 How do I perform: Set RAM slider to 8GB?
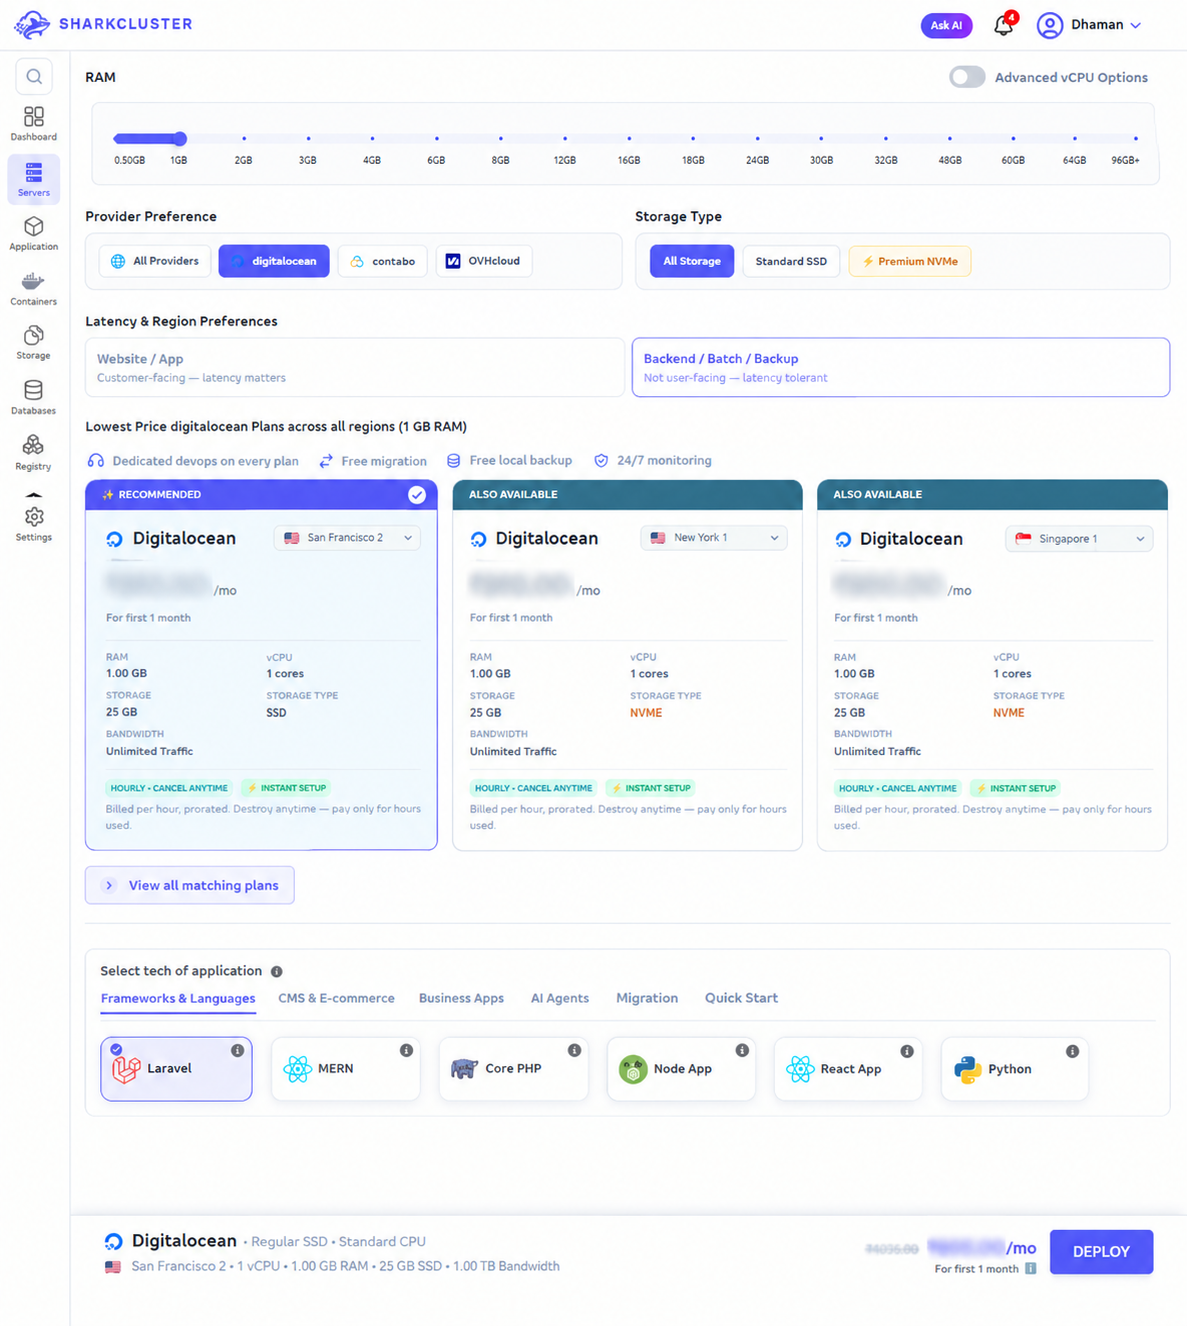pos(501,139)
